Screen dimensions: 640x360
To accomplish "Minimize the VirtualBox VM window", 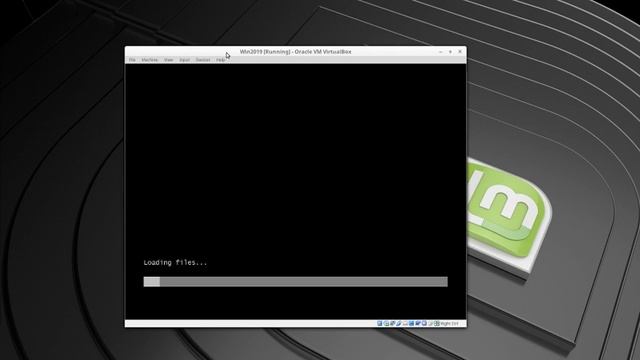I will pyautogui.click(x=440, y=52).
